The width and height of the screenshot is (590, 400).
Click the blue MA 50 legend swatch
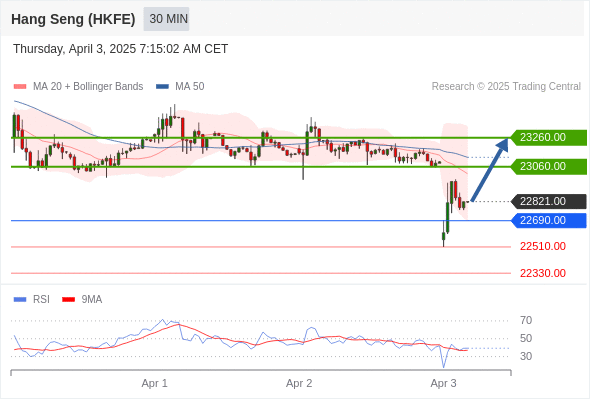pos(162,87)
